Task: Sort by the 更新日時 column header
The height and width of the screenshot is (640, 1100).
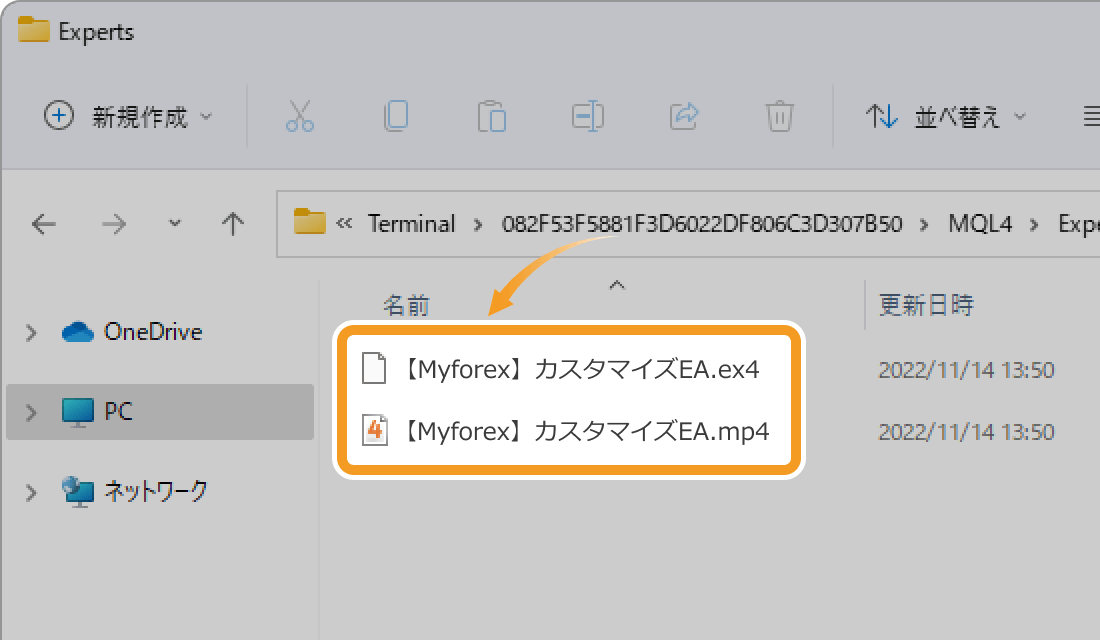Action: click(926, 305)
